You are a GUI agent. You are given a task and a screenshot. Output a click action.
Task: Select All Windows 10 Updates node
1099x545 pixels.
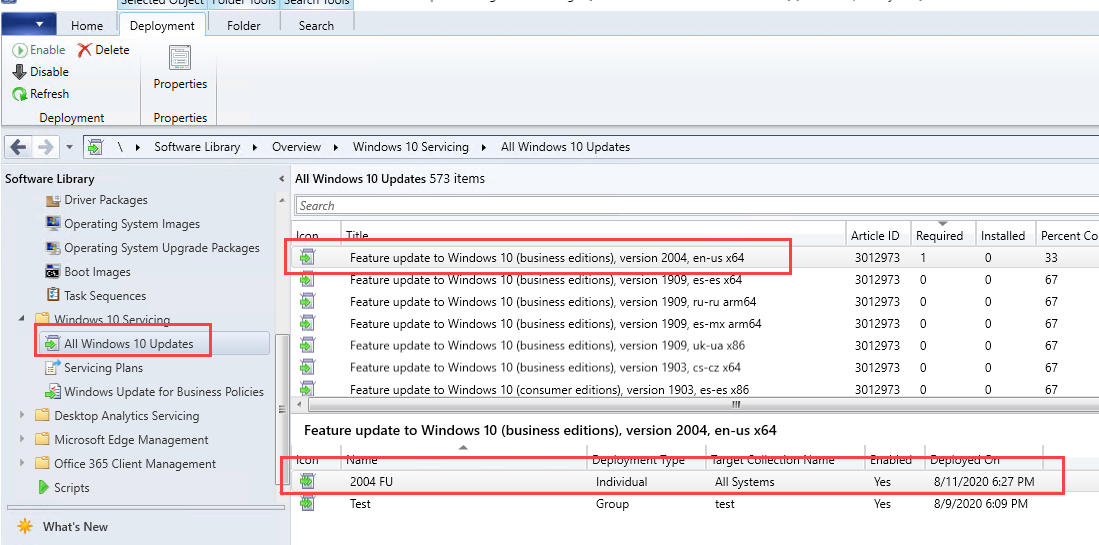tap(153, 343)
